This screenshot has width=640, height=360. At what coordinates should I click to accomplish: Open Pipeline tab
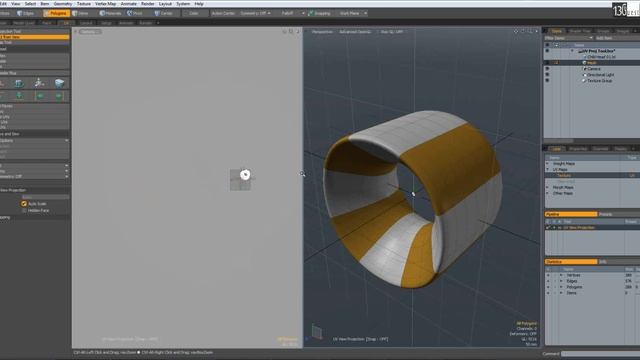(571, 214)
